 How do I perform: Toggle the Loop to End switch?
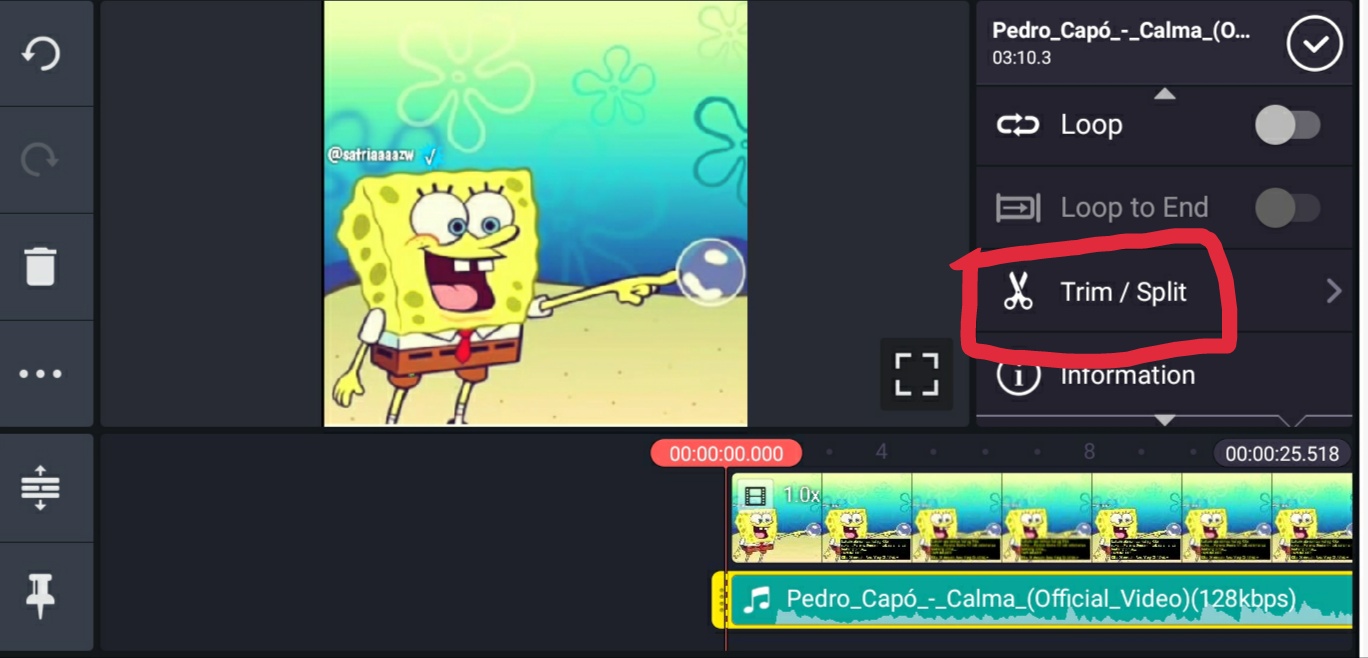click(1288, 208)
